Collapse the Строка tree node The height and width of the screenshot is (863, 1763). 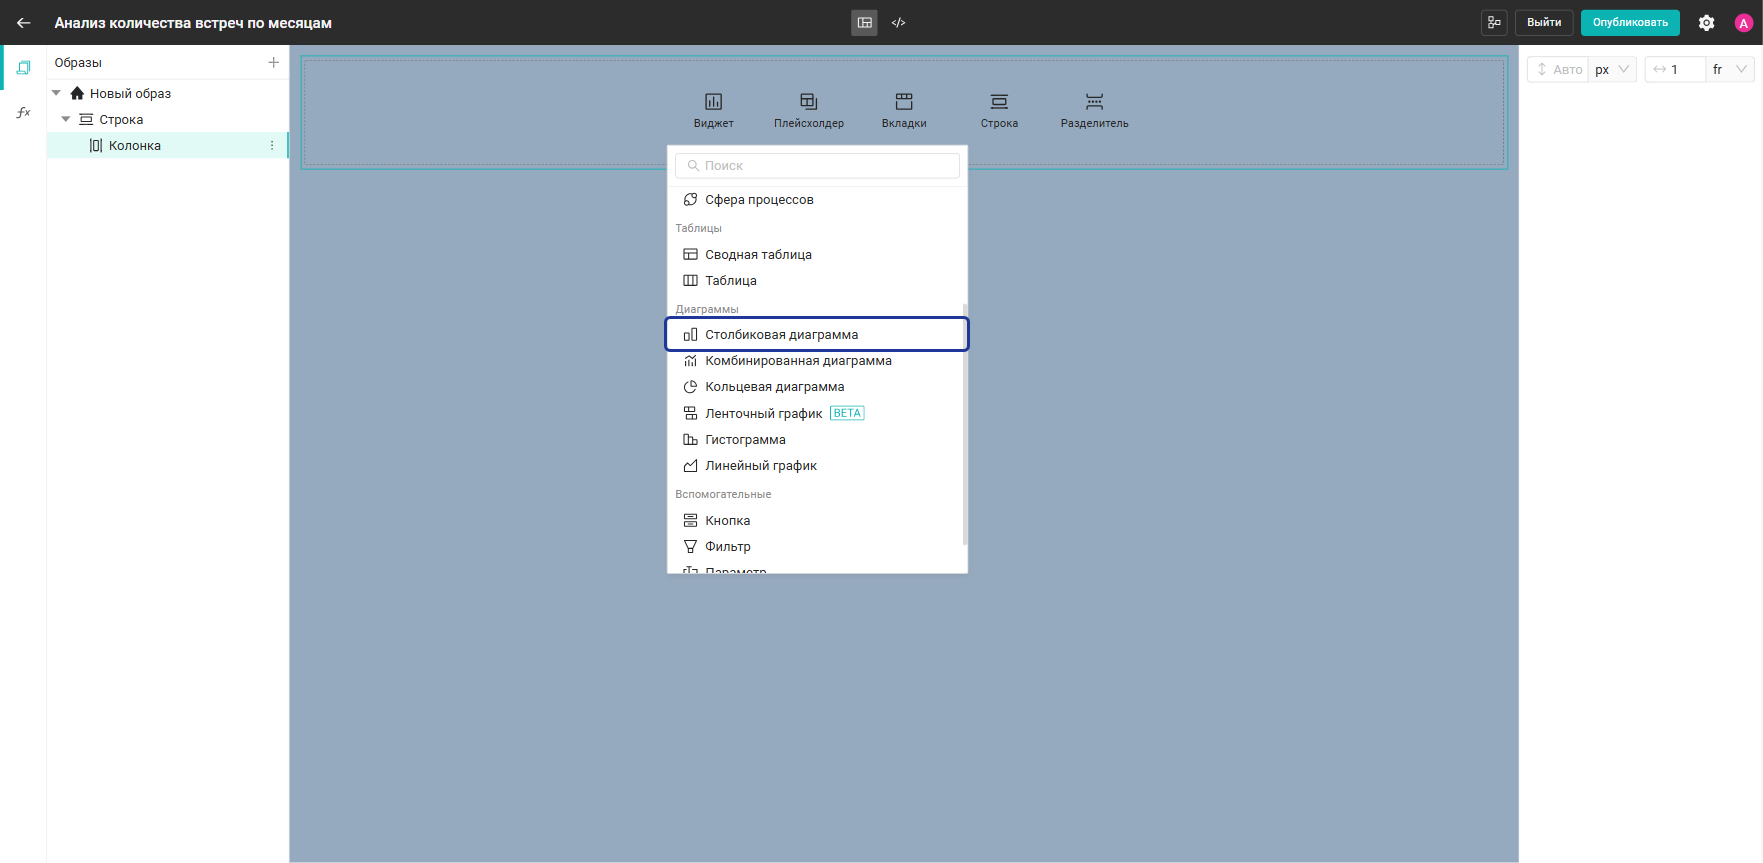[66, 119]
